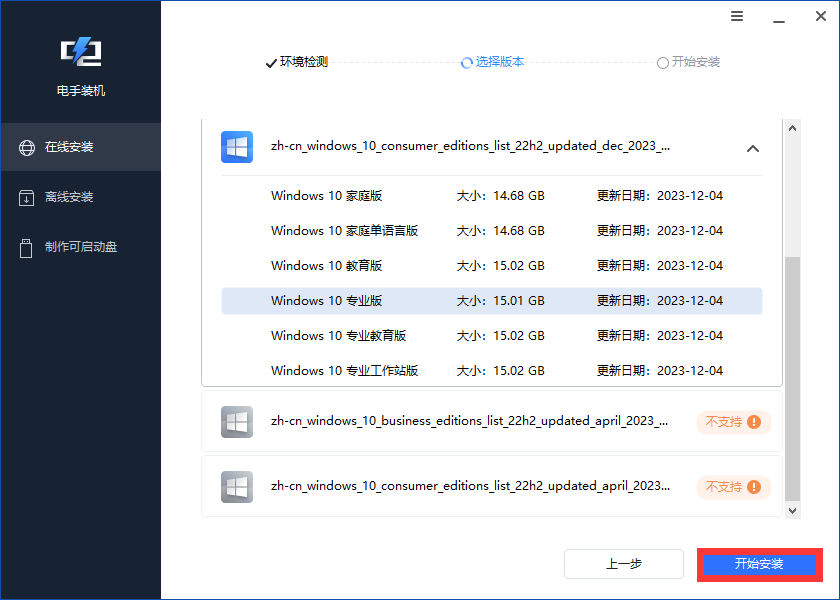
Task: Click the 上一步 button
Action: click(623, 564)
